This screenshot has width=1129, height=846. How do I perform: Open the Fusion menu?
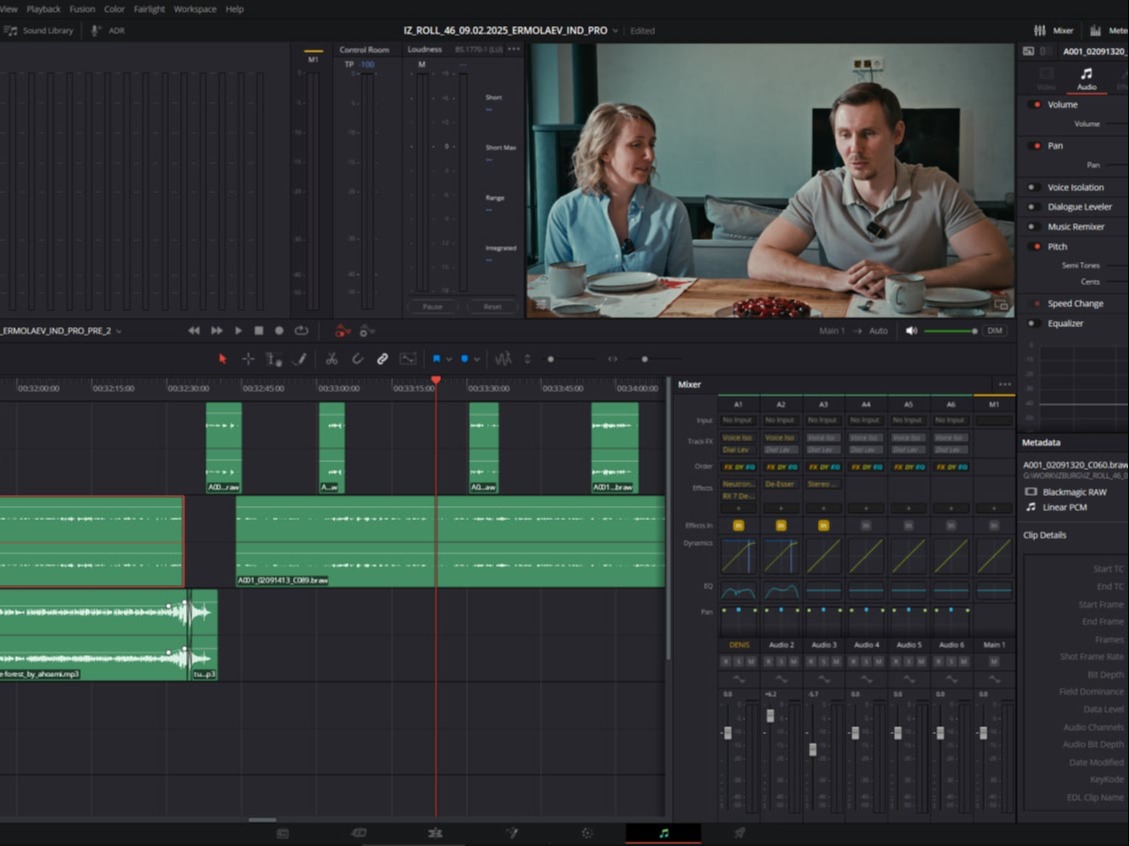point(82,9)
